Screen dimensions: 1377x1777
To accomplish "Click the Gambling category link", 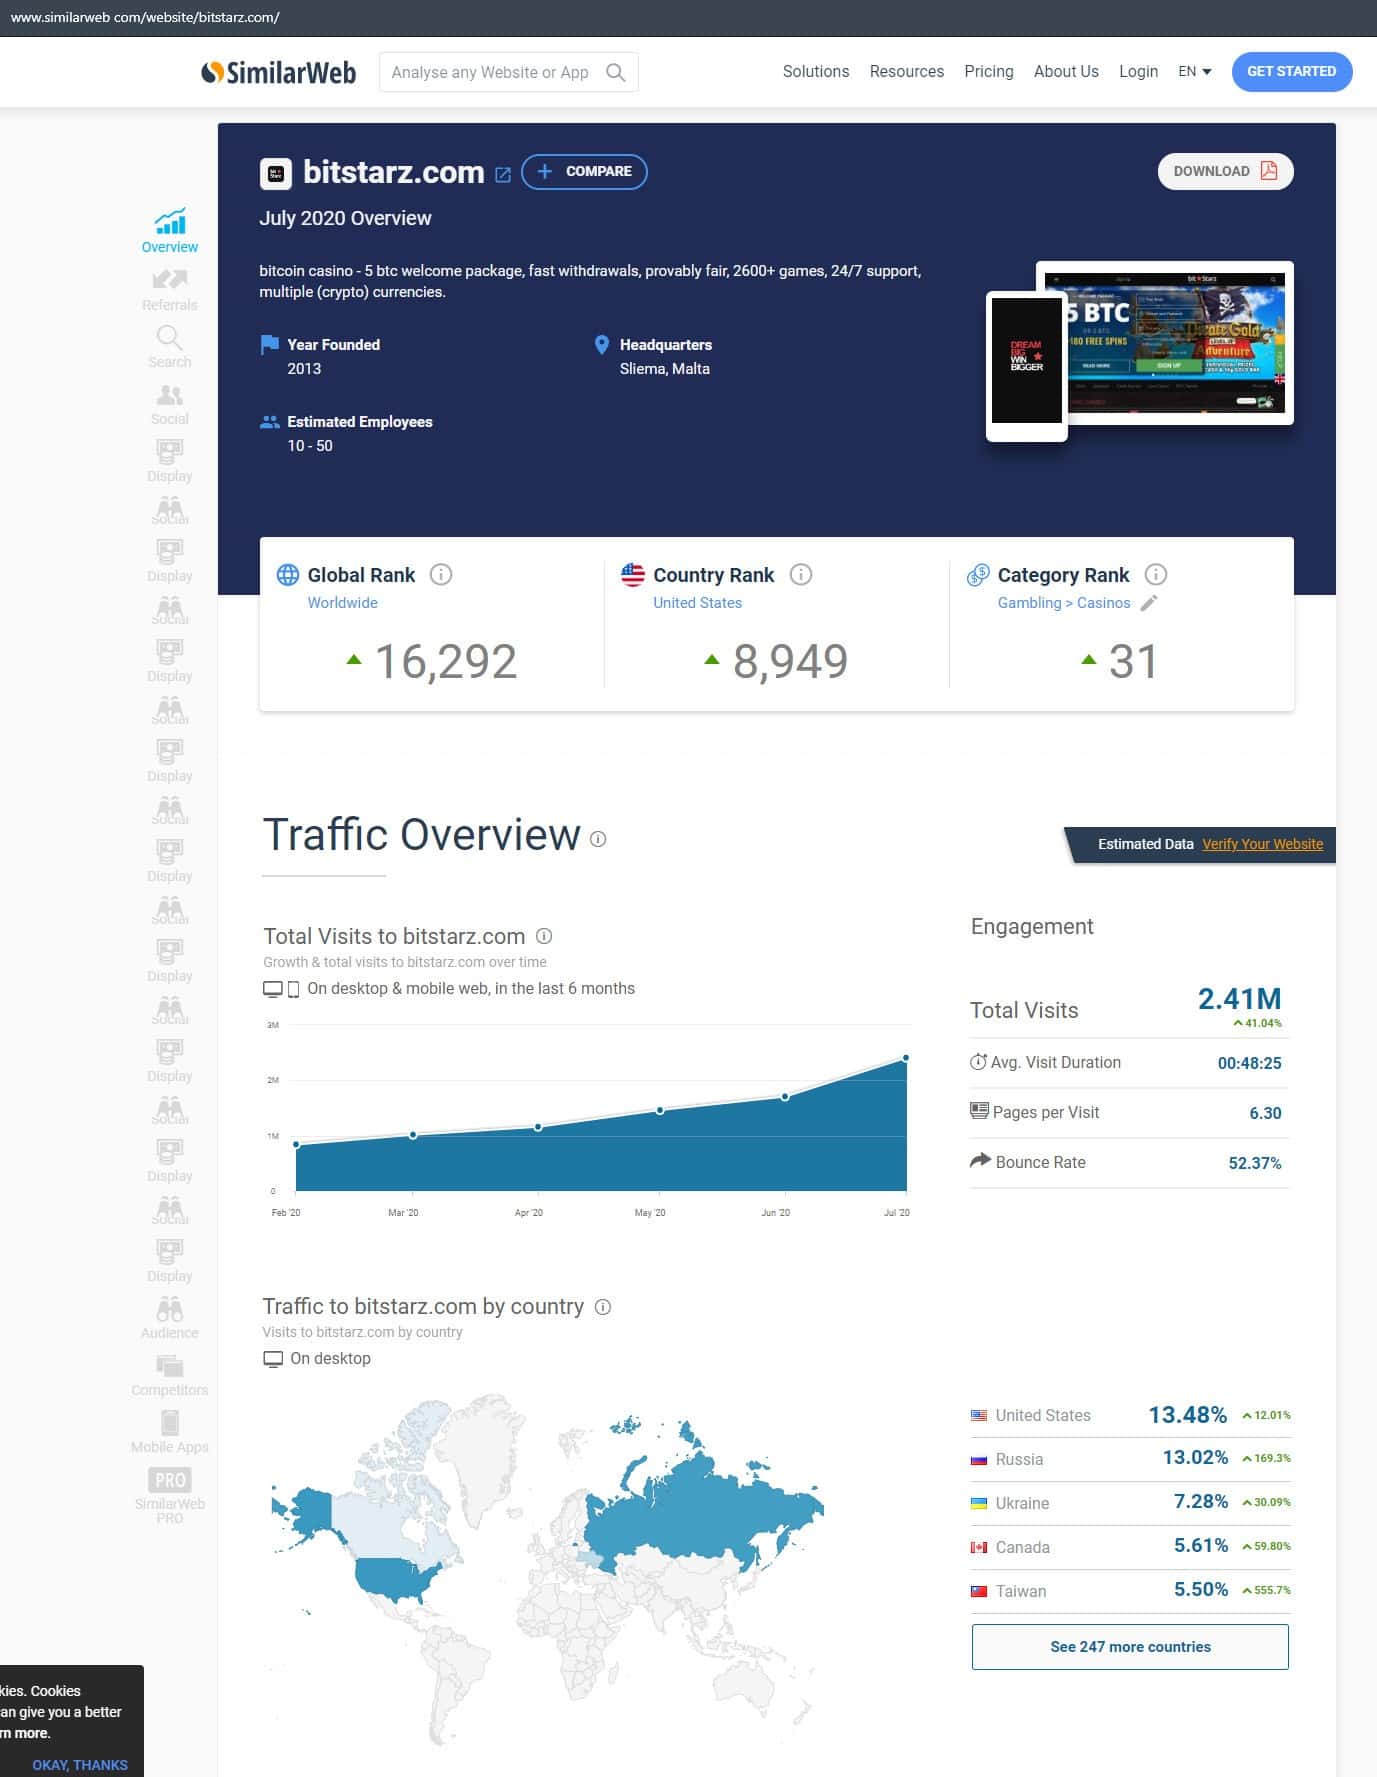I will (x=1029, y=603).
